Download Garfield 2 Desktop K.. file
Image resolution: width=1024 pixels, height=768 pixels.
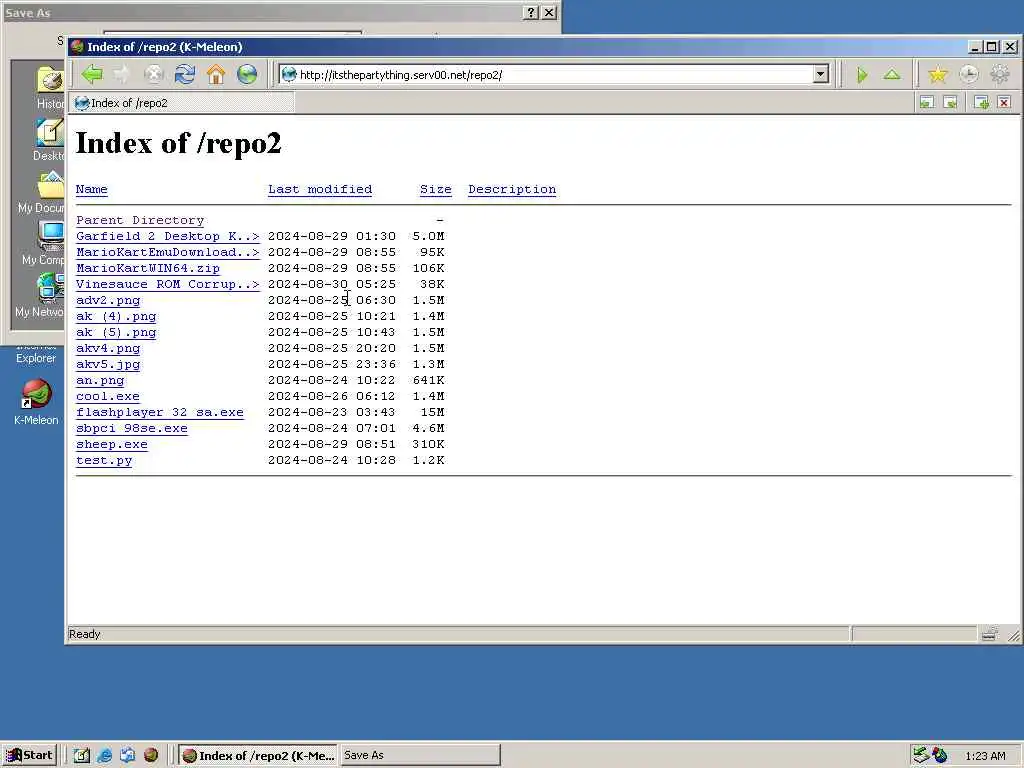tap(168, 236)
